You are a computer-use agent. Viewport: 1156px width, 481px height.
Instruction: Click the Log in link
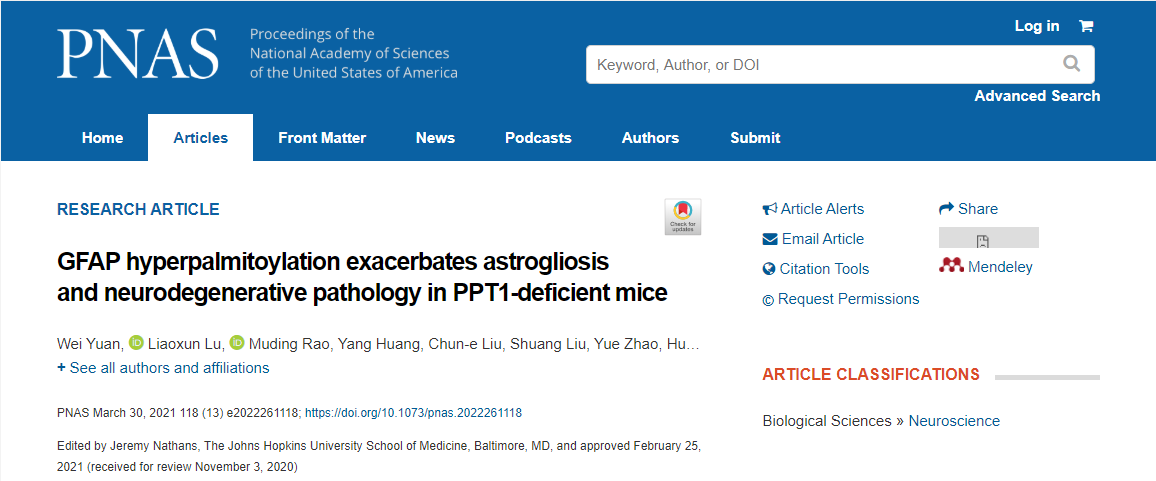coord(1036,26)
